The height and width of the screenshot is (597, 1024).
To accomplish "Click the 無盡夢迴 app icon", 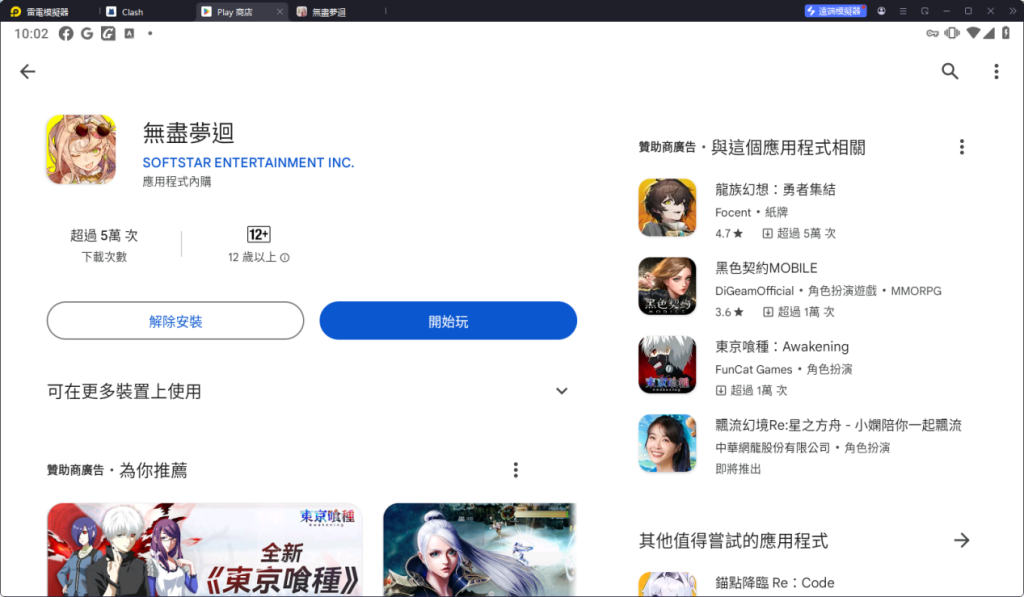I will tap(81, 150).
